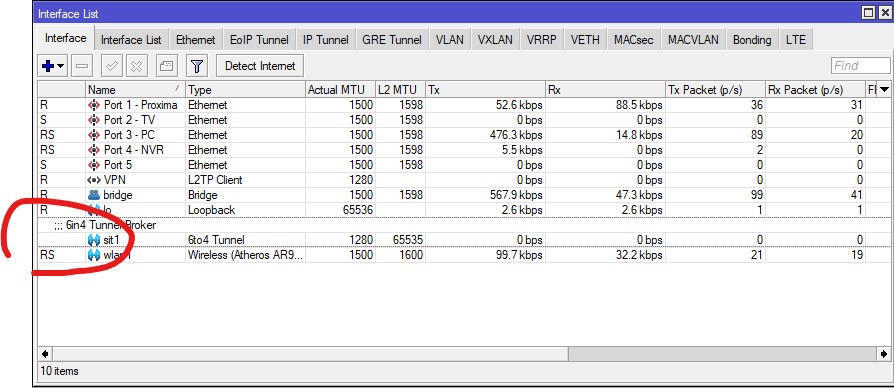
Task: Open the MACVLAN tab
Action: pyautogui.click(x=693, y=40)
